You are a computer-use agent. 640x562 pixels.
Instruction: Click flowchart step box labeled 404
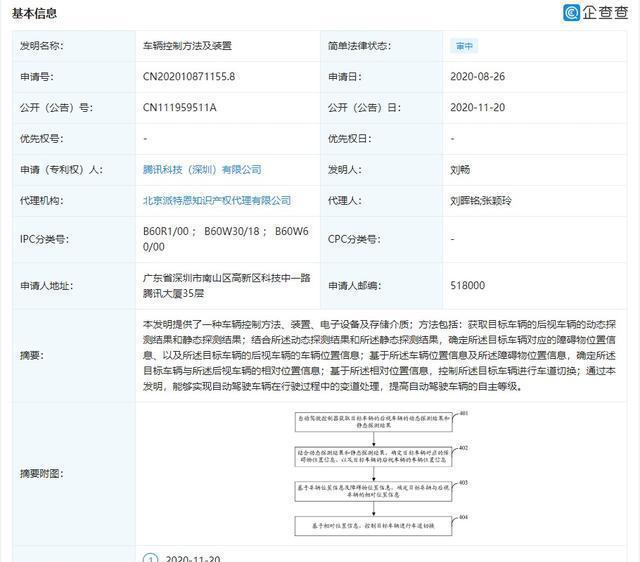click(x=373, y=526)
